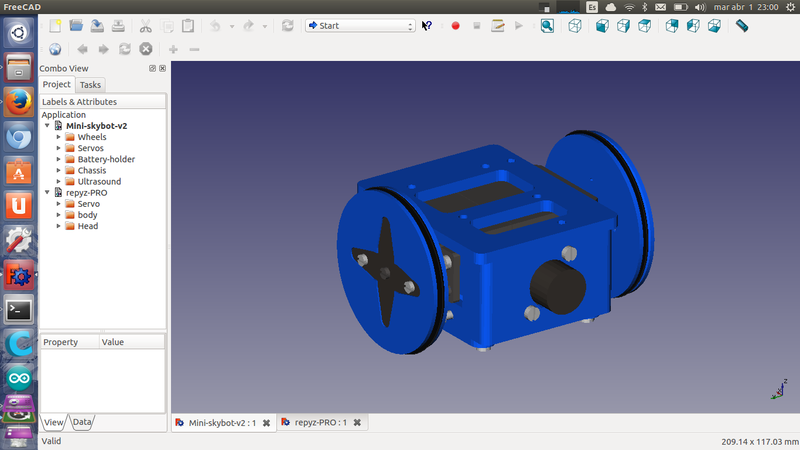Click the What's This help icon
800x450 pixels.
click(427, 26)
